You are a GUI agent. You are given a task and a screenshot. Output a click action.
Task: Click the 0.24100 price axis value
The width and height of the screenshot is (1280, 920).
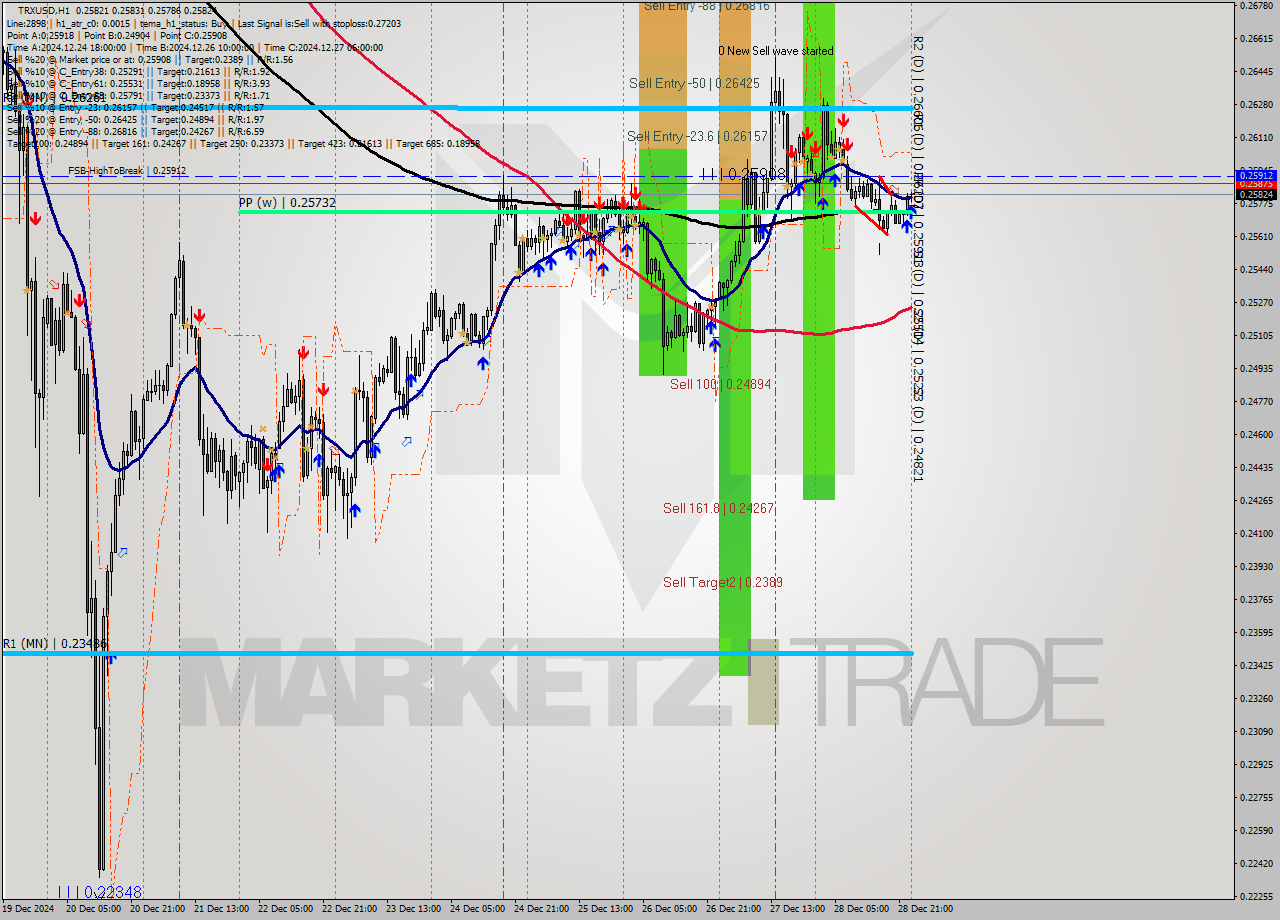point(1256,534)
